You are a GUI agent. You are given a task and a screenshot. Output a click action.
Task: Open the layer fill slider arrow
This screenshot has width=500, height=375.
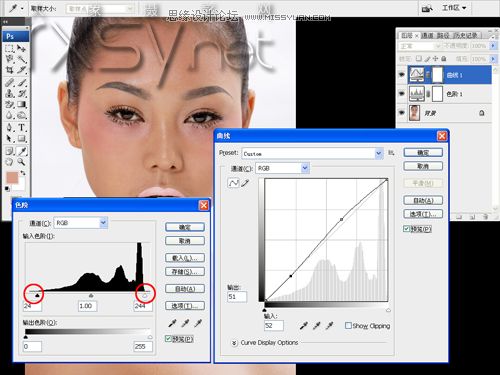click(x=493, y=59)
